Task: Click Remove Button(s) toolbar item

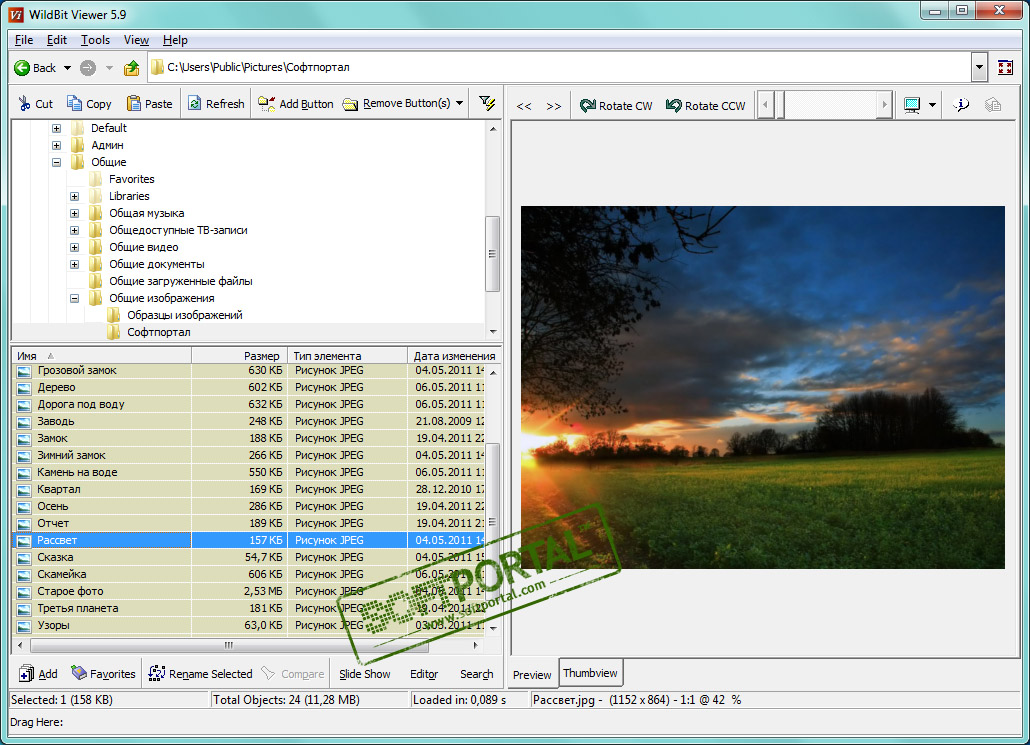Action: pyautogui.click(x=397, y=104)
